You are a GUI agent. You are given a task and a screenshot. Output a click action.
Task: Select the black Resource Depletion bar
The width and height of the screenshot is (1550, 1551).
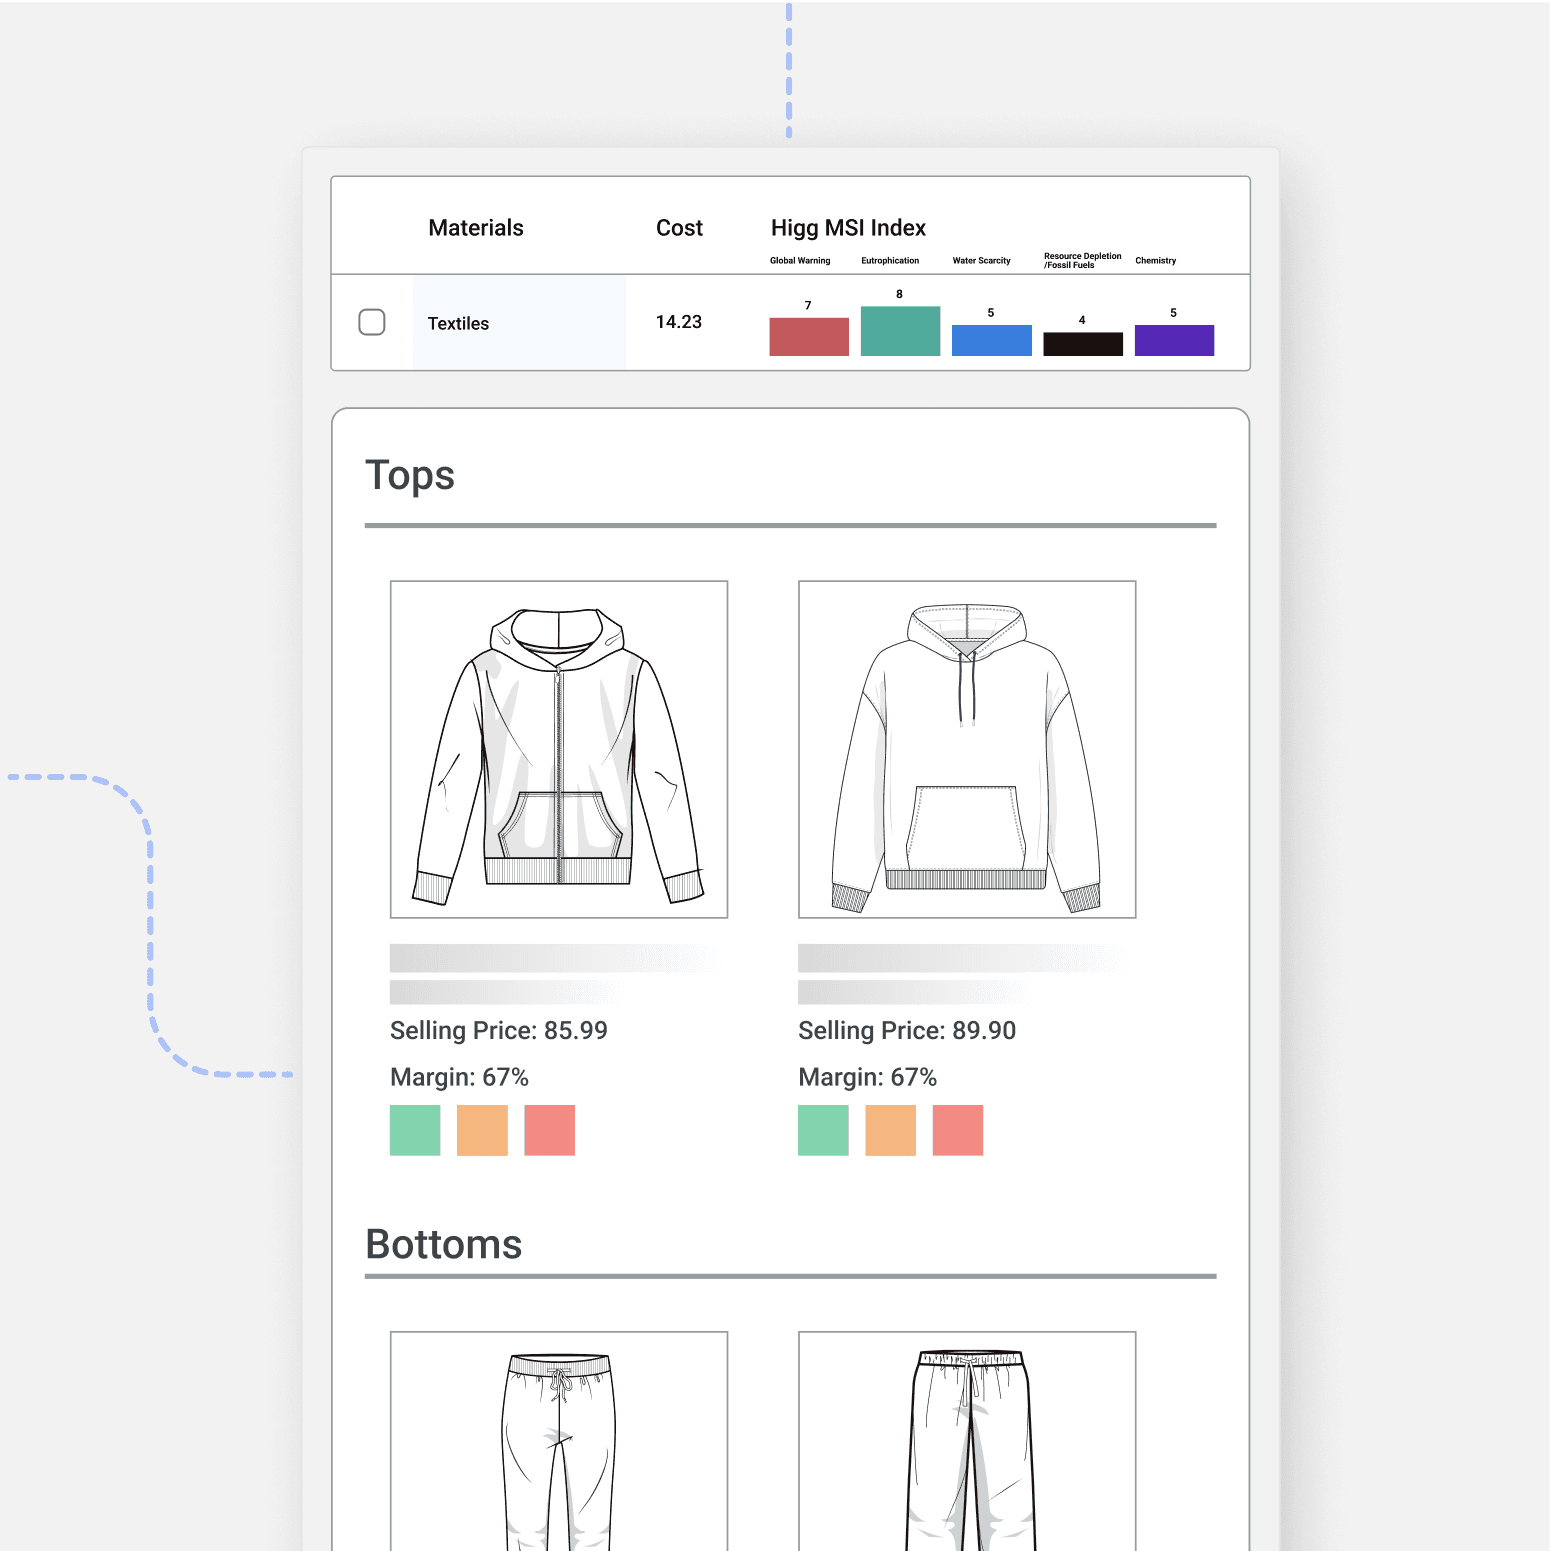tap(1083, 344)
